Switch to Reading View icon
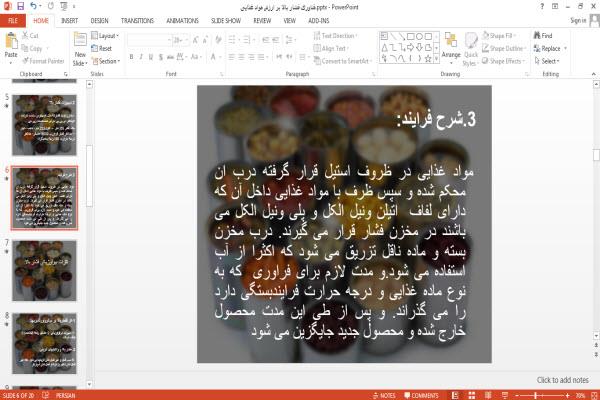Screen dimensions: 600x400 pyautogui.click(x=488, y=395)
